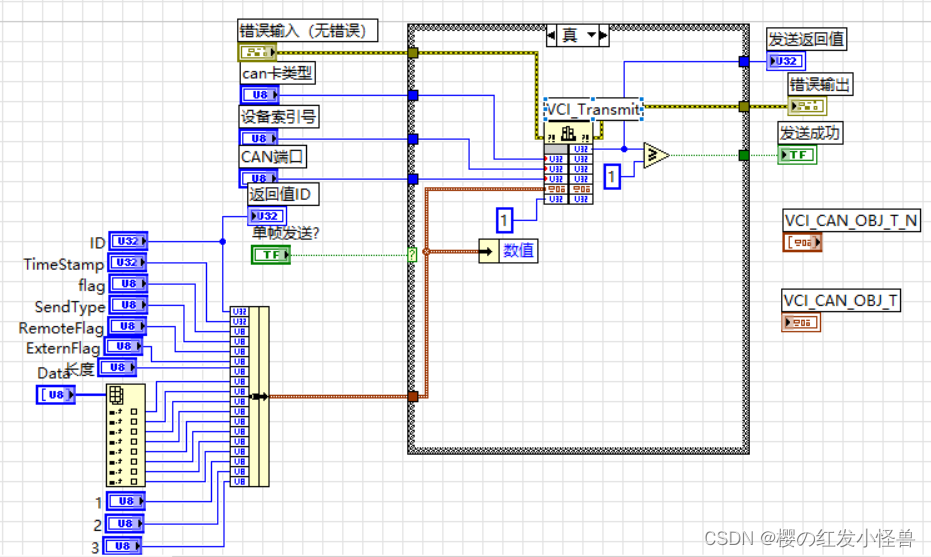Select the Data长度 U8 terminal
This screenshot has width=931, height=557.
[117, 368]
